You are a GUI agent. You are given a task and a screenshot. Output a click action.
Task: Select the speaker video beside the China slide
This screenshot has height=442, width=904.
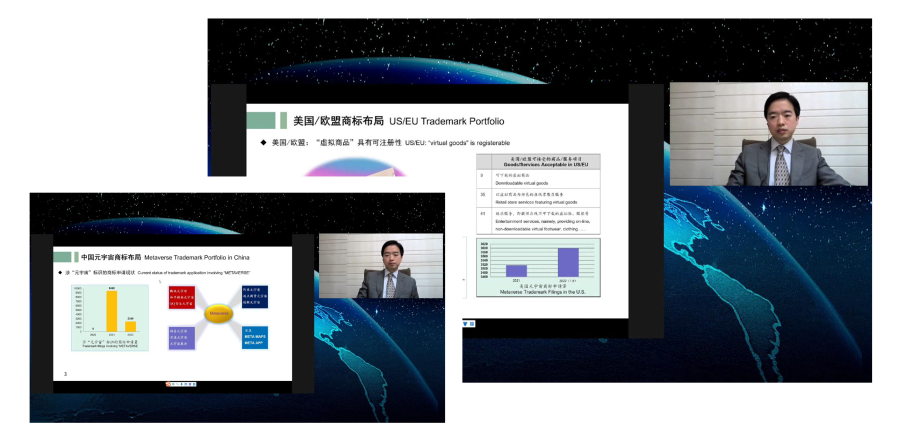(381, 266)
